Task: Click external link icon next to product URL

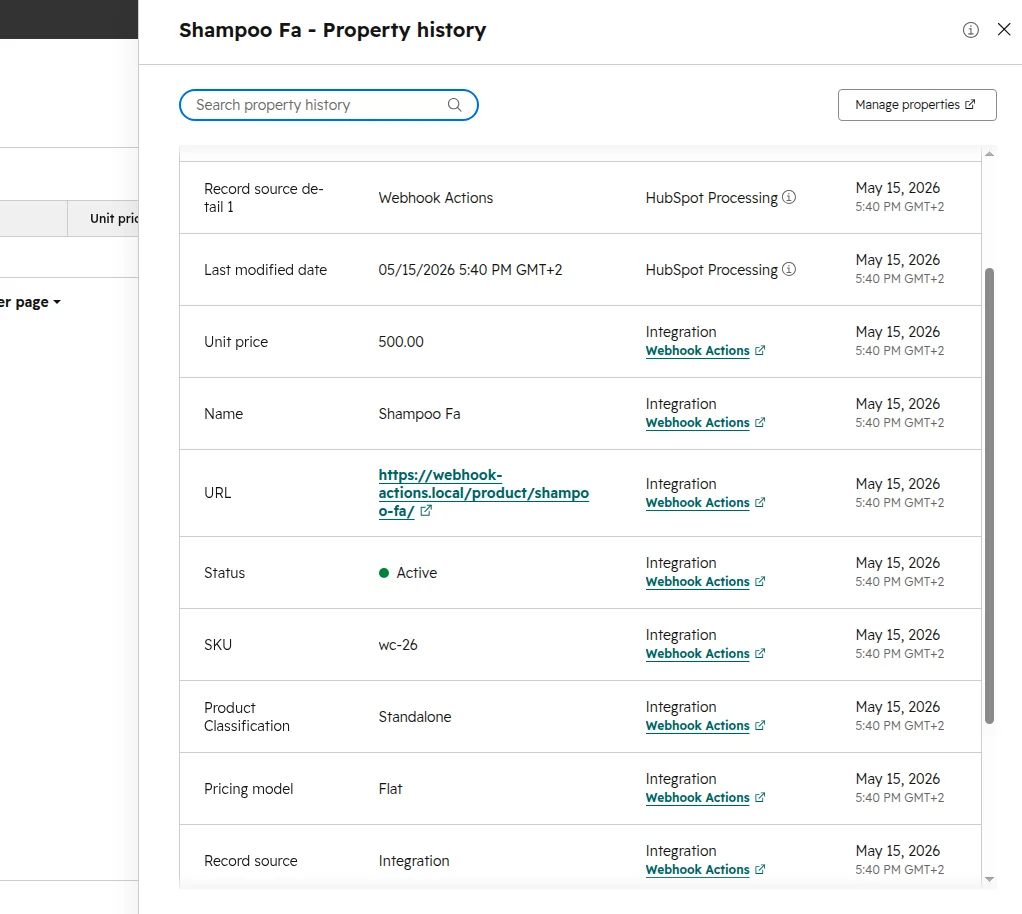Action: pyautogui.click(x=426, y=511)
